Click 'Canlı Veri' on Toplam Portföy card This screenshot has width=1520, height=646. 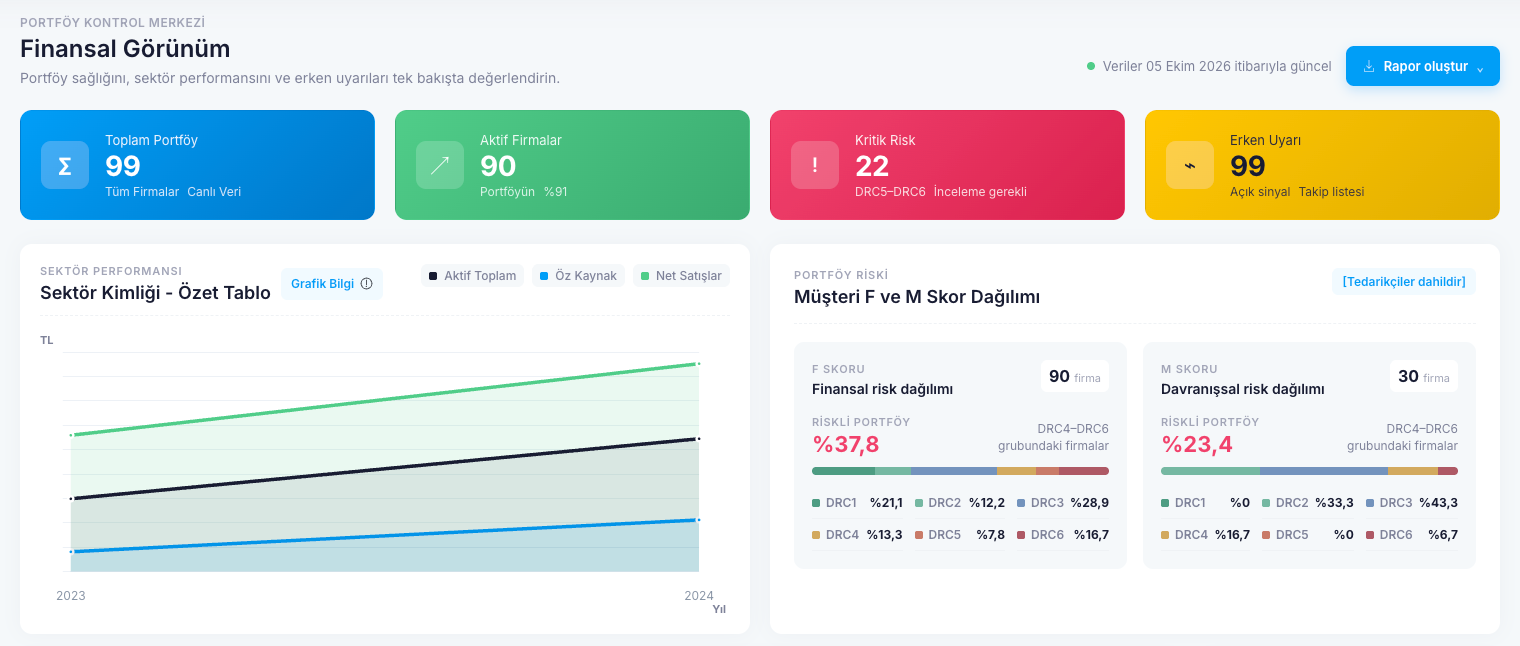tap(214, 192)
